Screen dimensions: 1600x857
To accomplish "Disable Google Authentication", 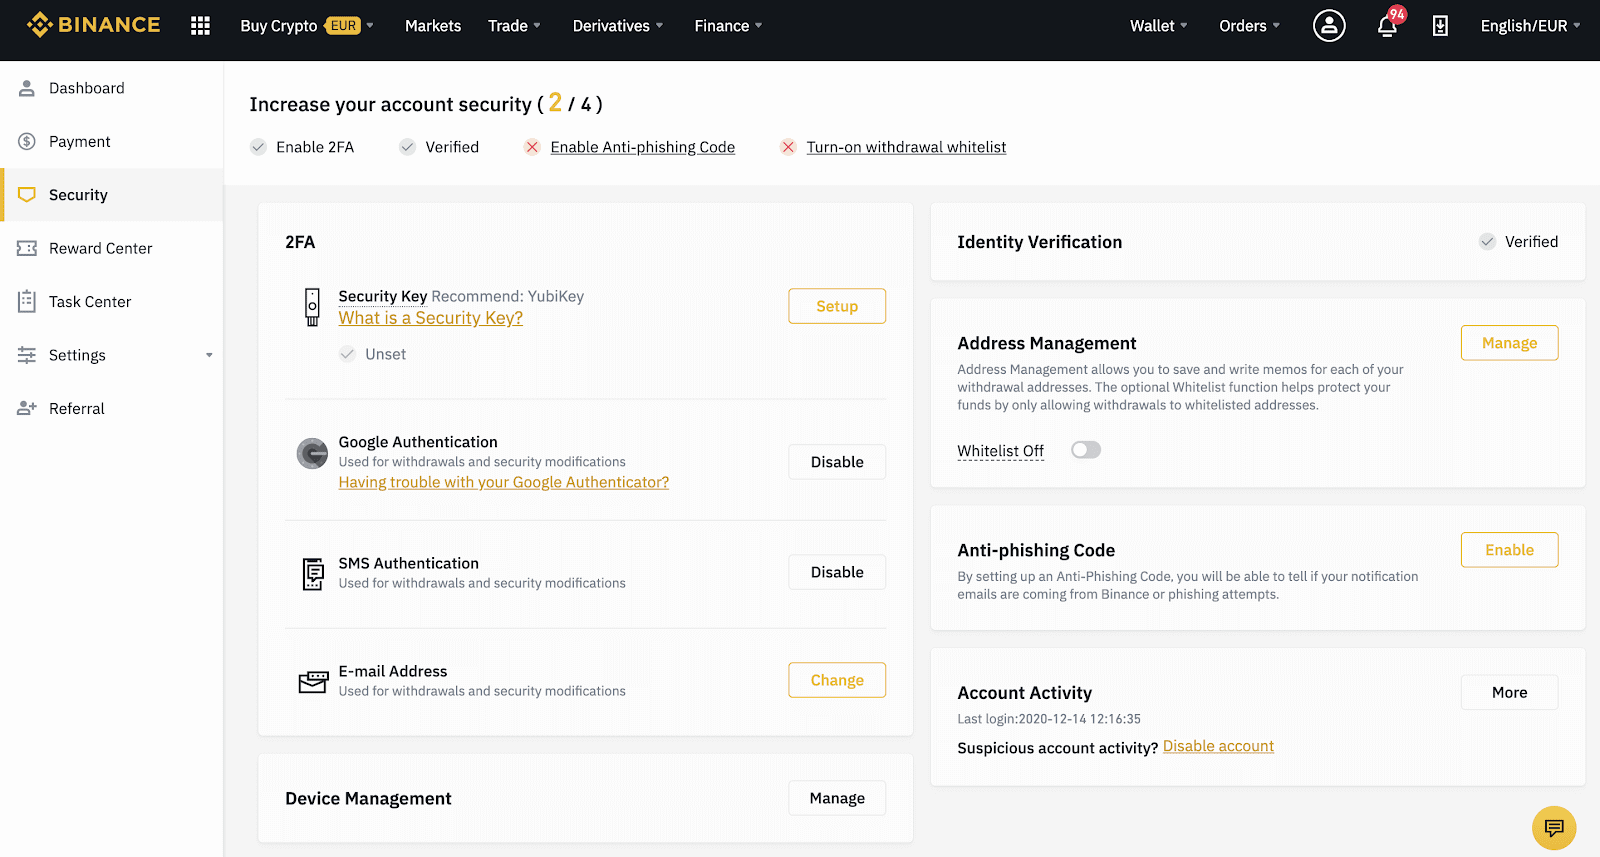I will pos(837,462).
